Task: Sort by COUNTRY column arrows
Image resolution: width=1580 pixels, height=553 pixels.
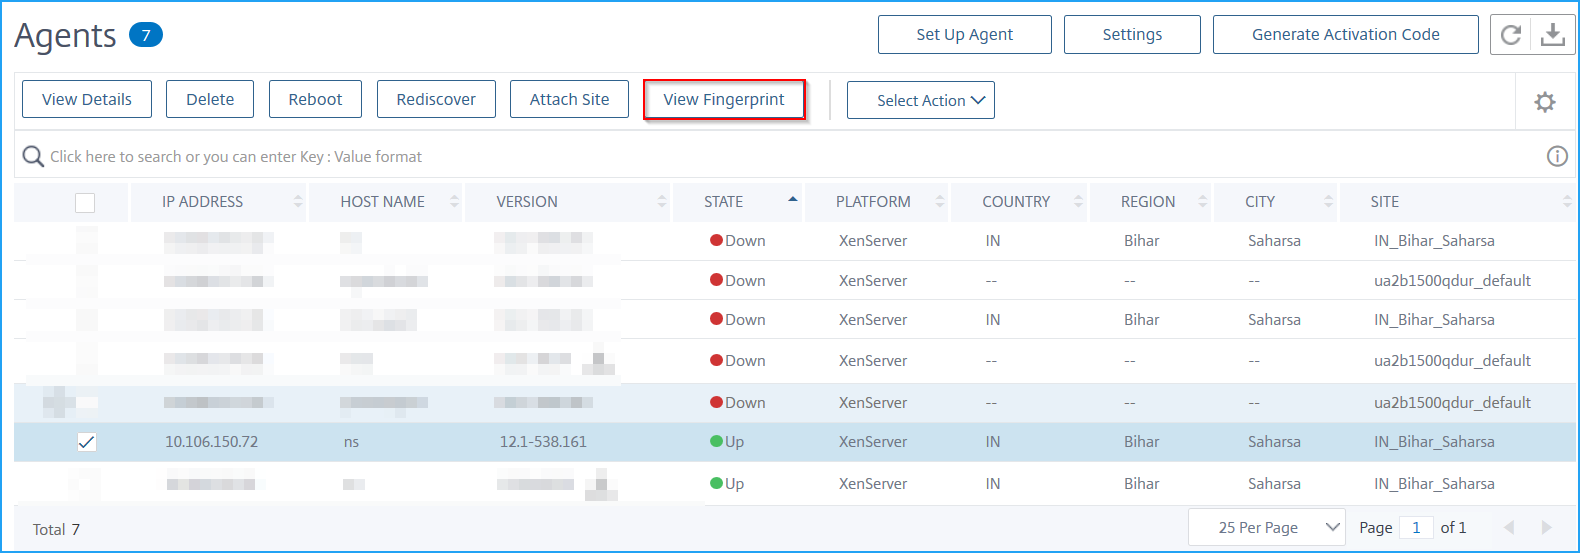Action: [1078, 202]
